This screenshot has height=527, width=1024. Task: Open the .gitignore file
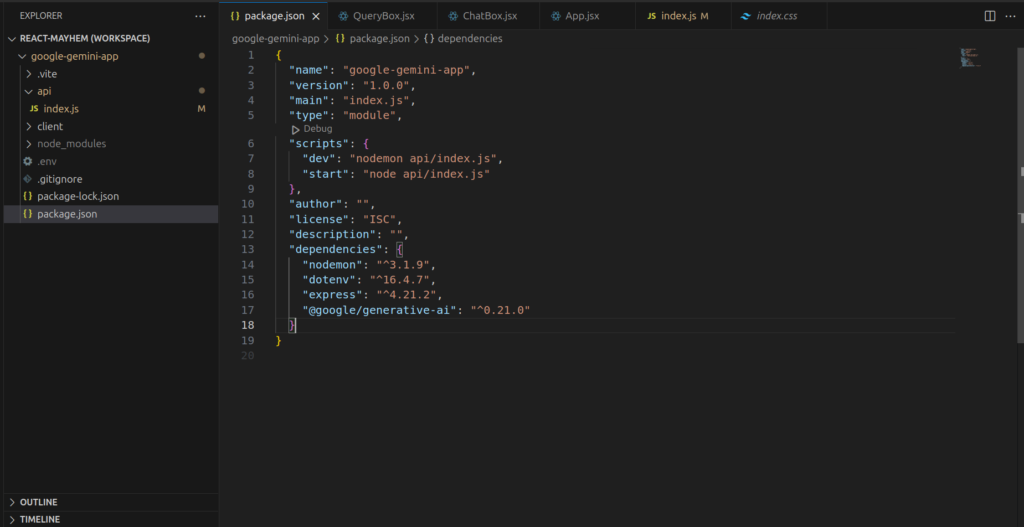[111, 178]
